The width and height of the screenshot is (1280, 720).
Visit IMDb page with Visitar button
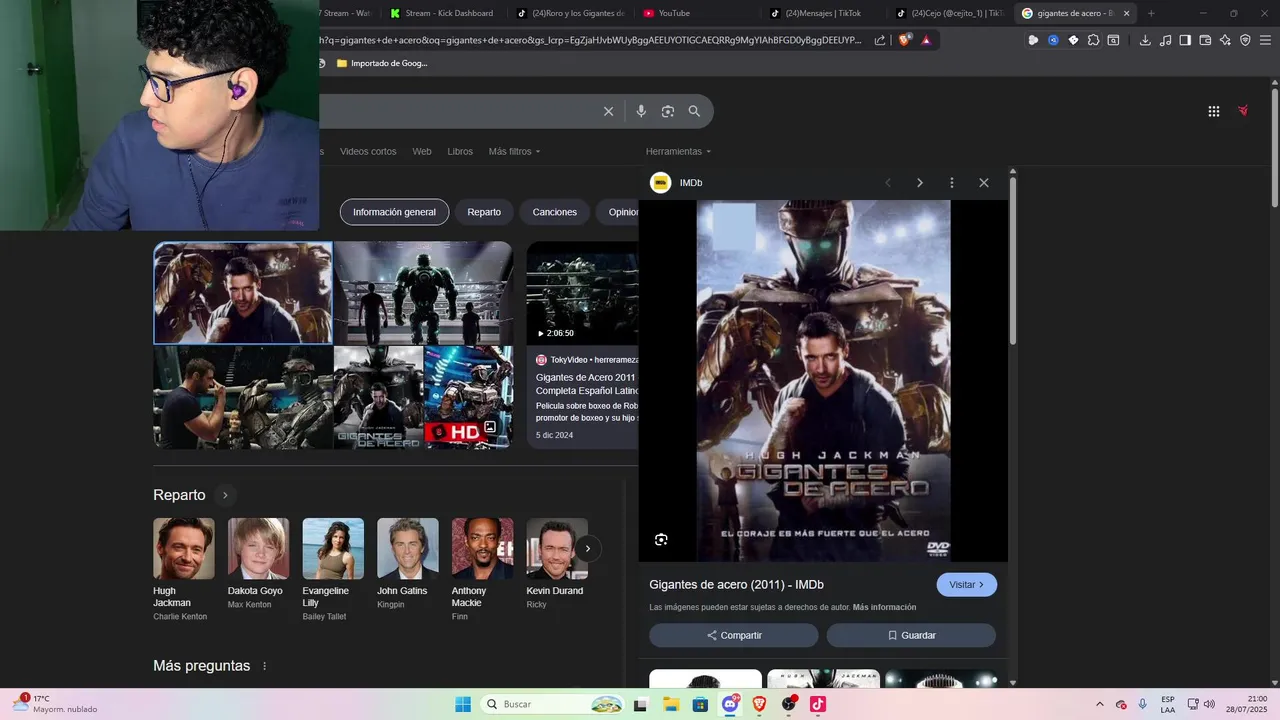(x=966, y=585)
